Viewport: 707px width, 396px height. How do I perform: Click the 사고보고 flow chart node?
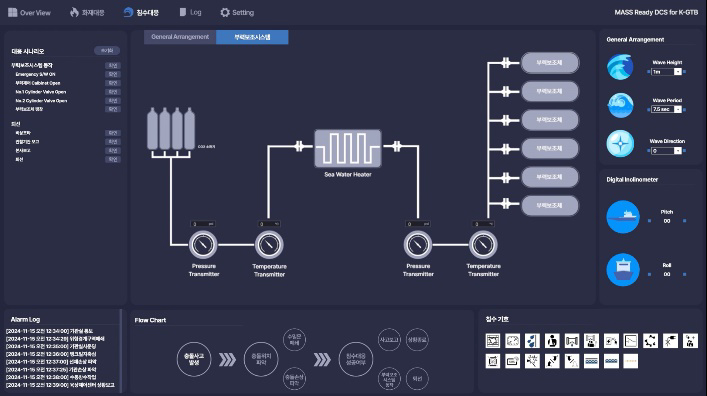(x=389, y=340)
